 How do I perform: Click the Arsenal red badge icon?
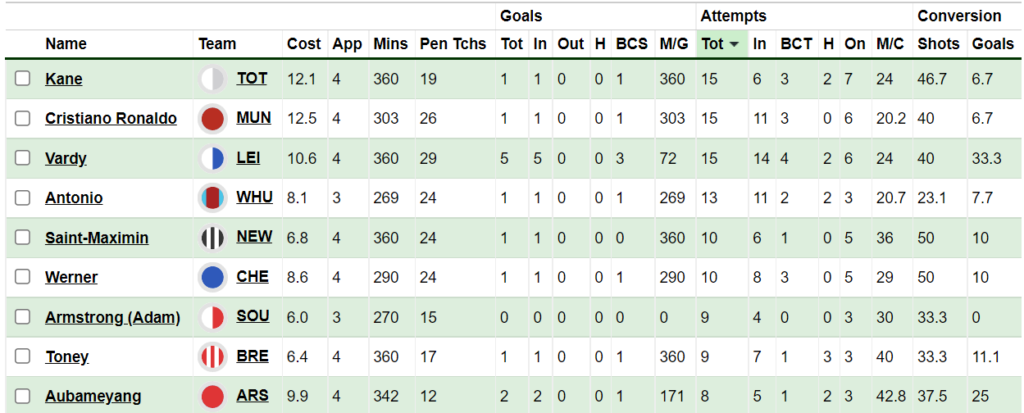[x=213, y=397]
